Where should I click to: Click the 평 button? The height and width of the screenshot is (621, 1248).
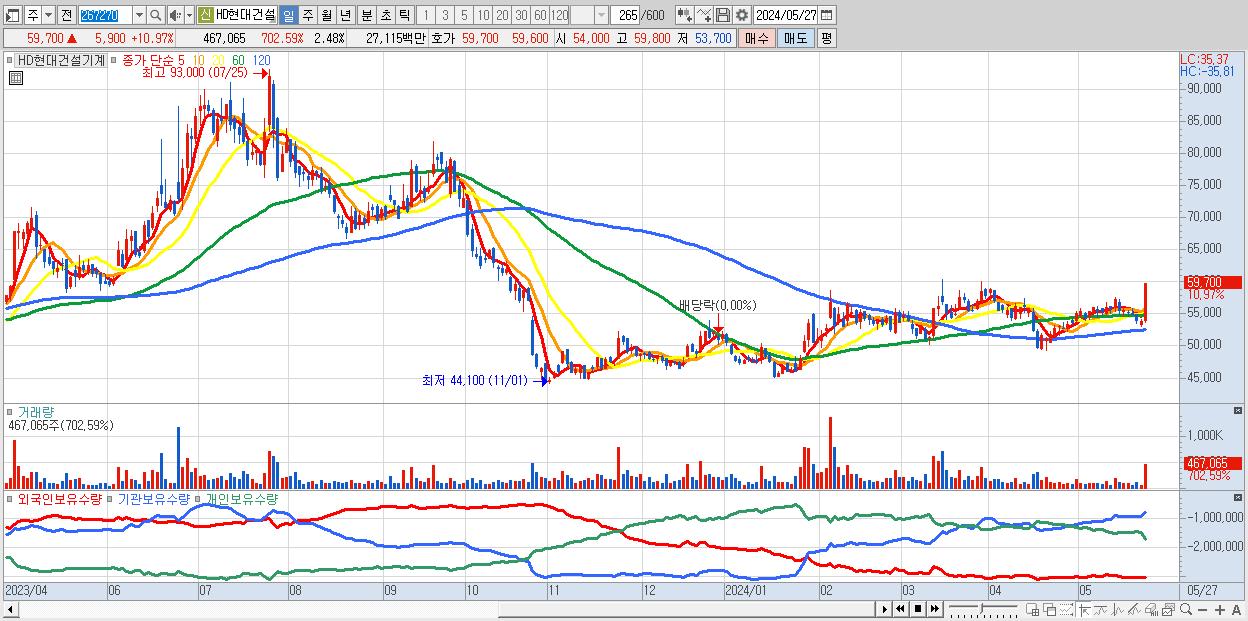tap(826, 38)
